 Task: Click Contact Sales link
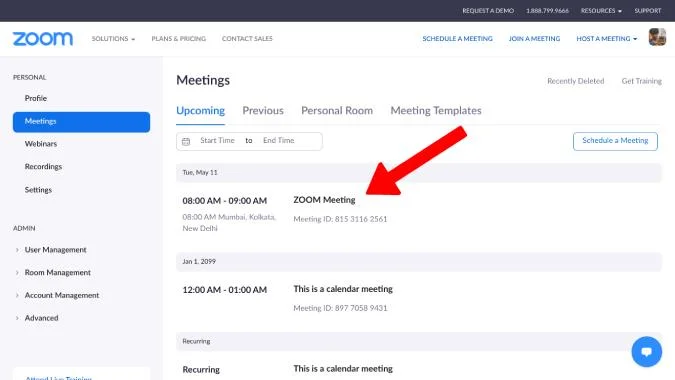247,39
